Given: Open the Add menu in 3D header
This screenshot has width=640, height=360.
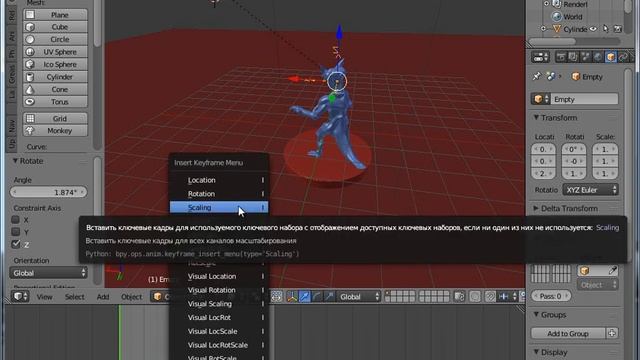Looking at the screenshot, I should tap(103, 297).
